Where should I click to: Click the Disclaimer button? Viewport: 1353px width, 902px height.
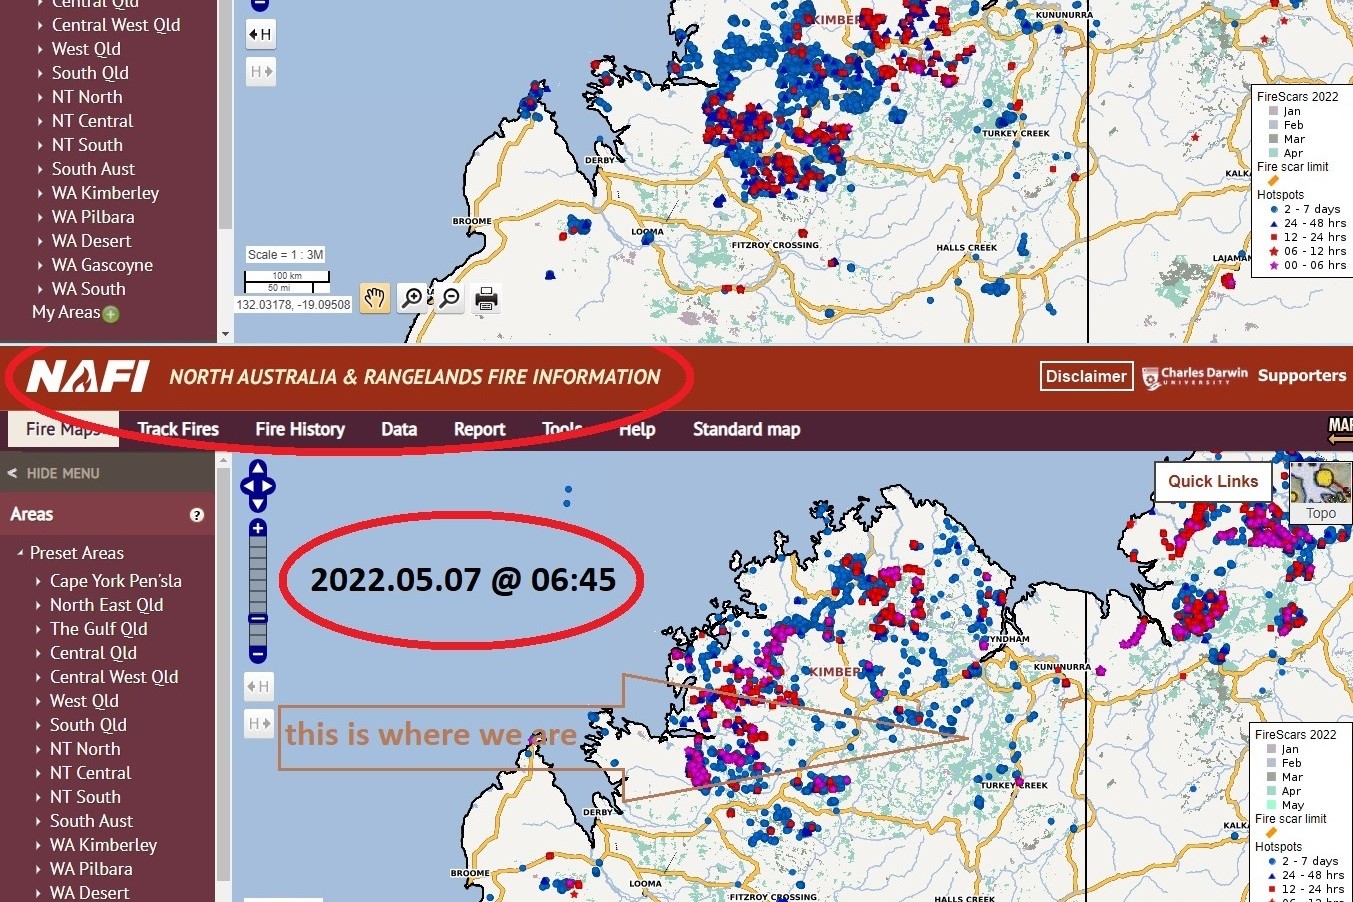pos(1086,376)
